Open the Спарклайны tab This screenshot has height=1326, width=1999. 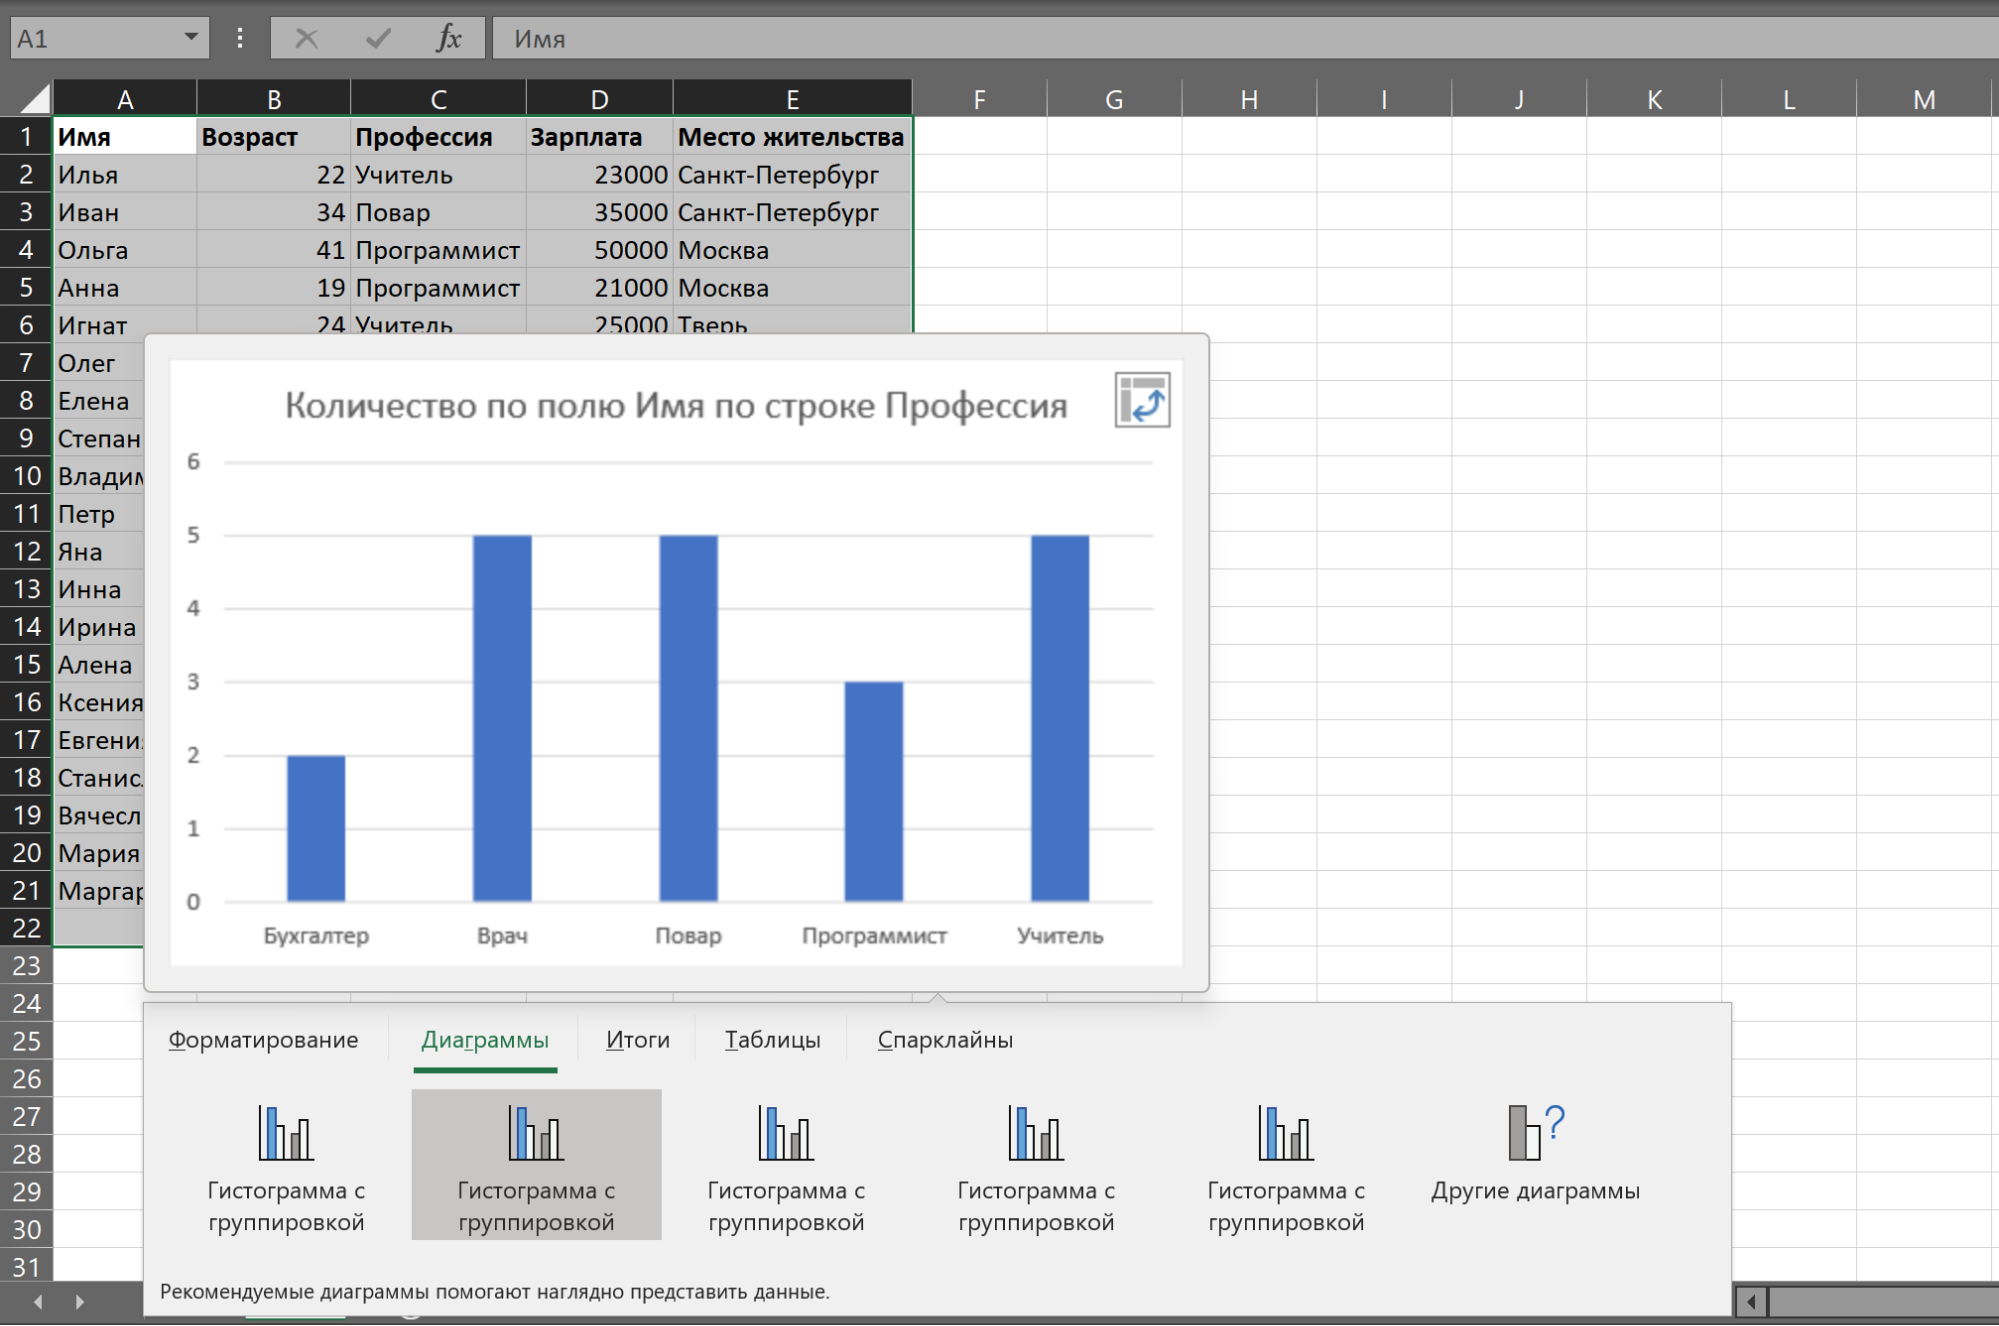(945, 1040)
